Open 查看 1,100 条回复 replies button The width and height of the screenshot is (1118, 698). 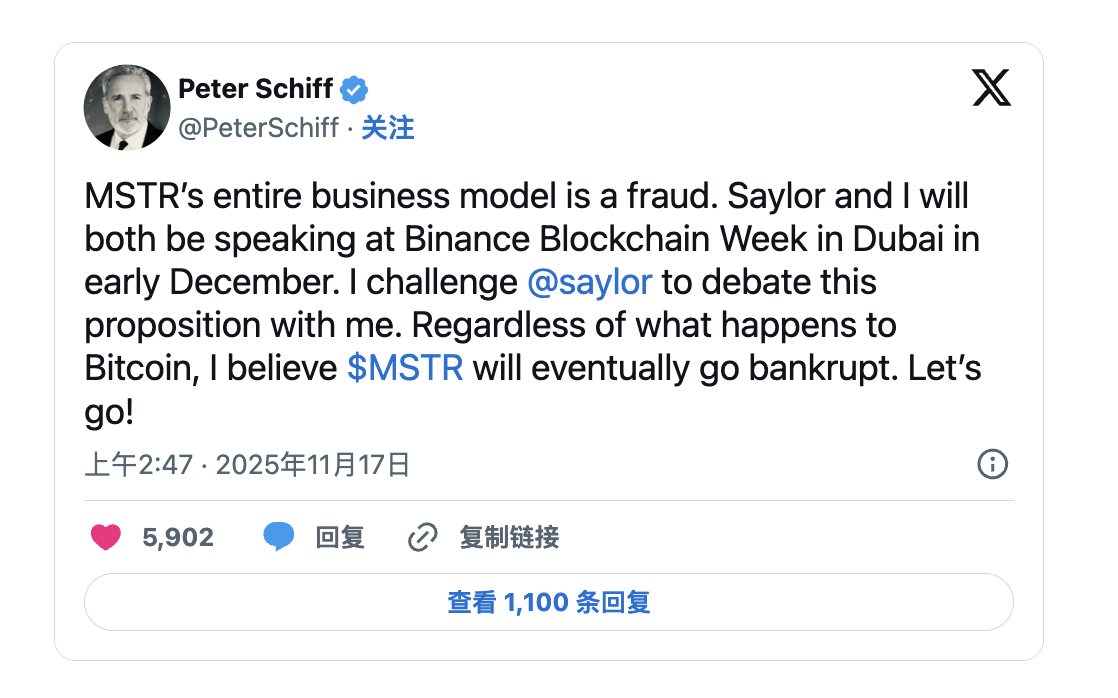pos(548,602)
